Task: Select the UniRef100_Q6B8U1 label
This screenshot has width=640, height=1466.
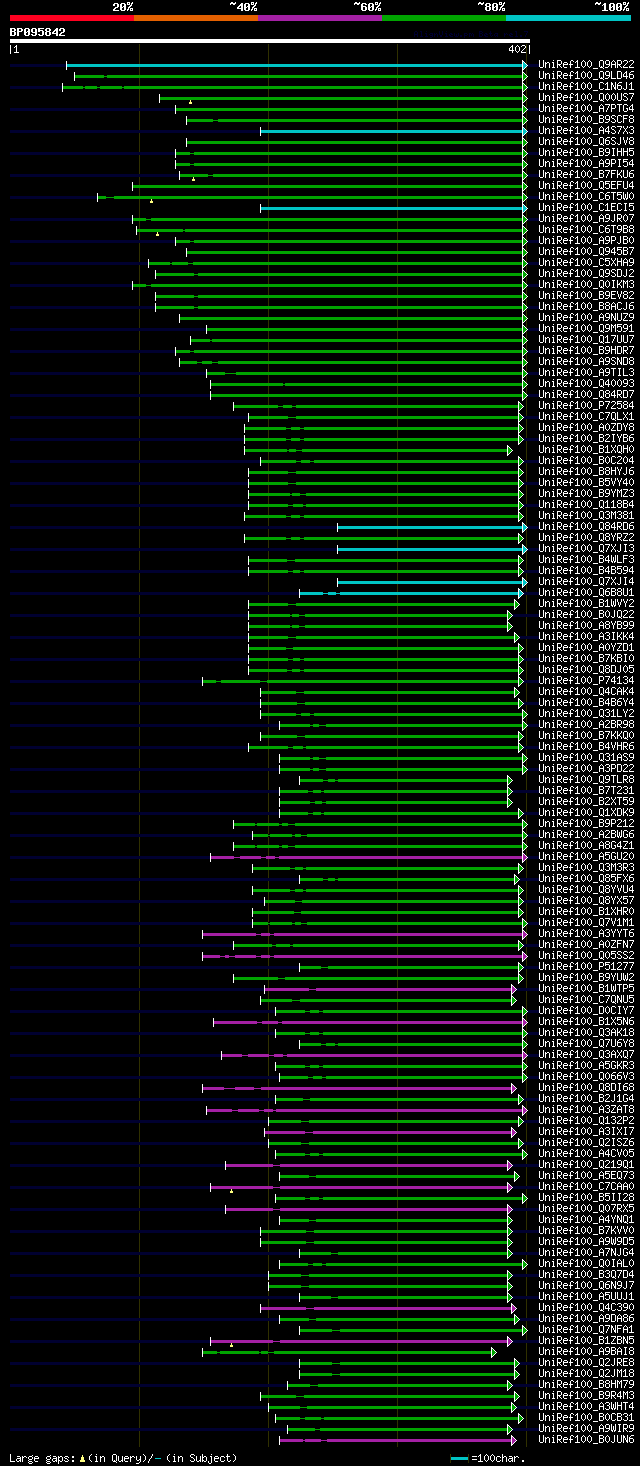Action: (586, 592)
